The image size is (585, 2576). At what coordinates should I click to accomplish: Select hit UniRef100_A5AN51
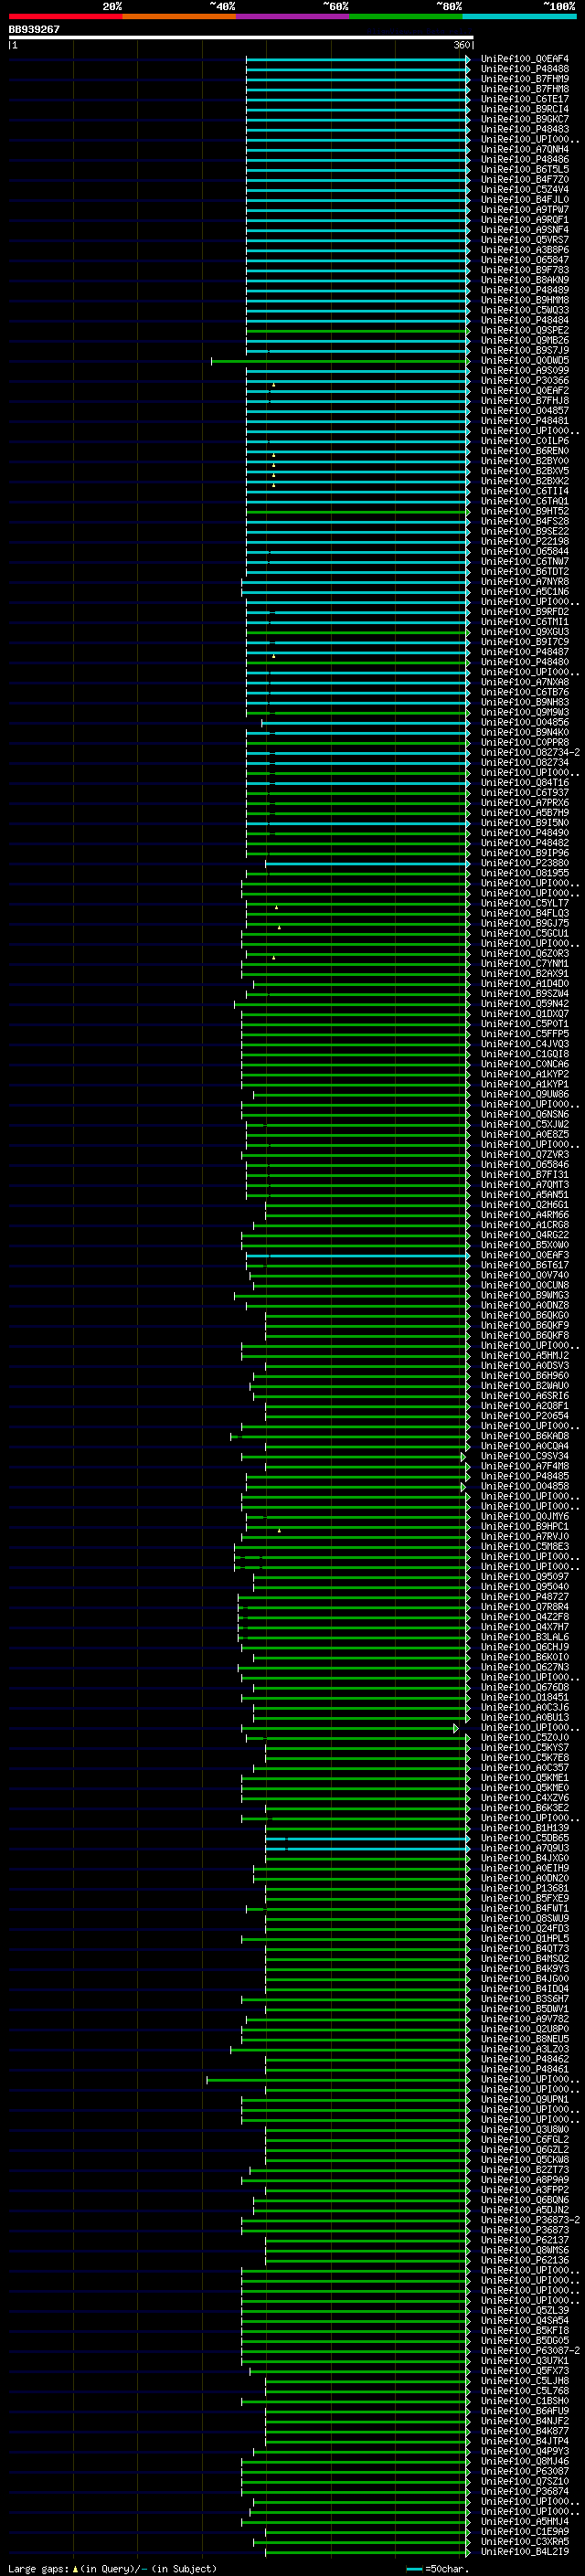(525, 1194)
